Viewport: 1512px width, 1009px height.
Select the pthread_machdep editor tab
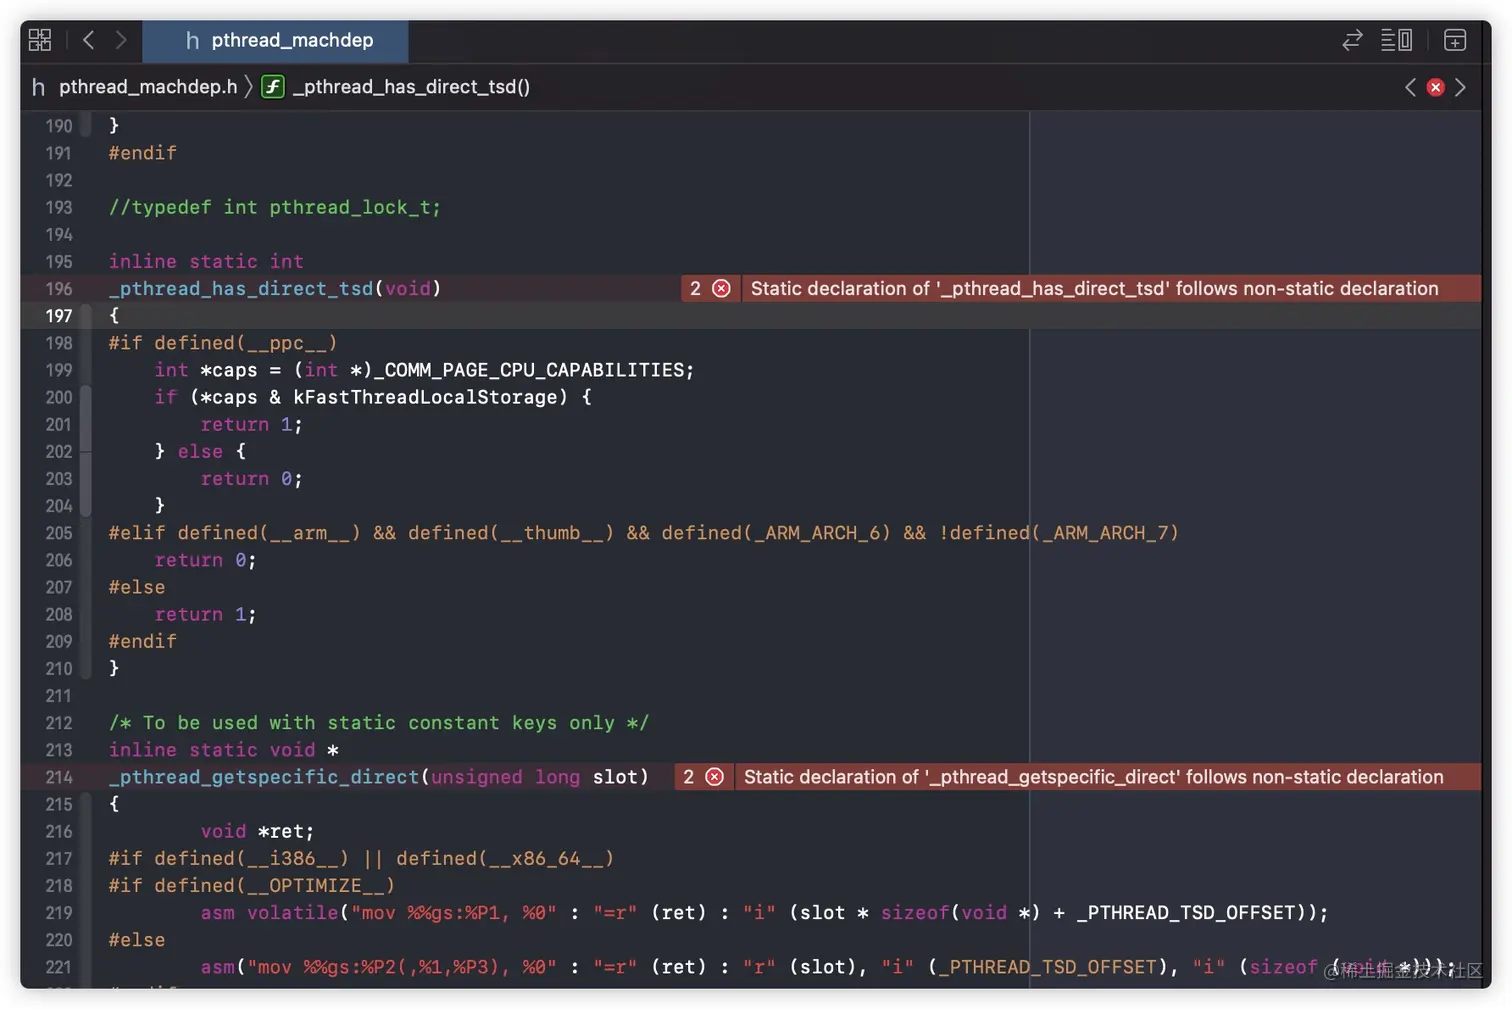276,41
